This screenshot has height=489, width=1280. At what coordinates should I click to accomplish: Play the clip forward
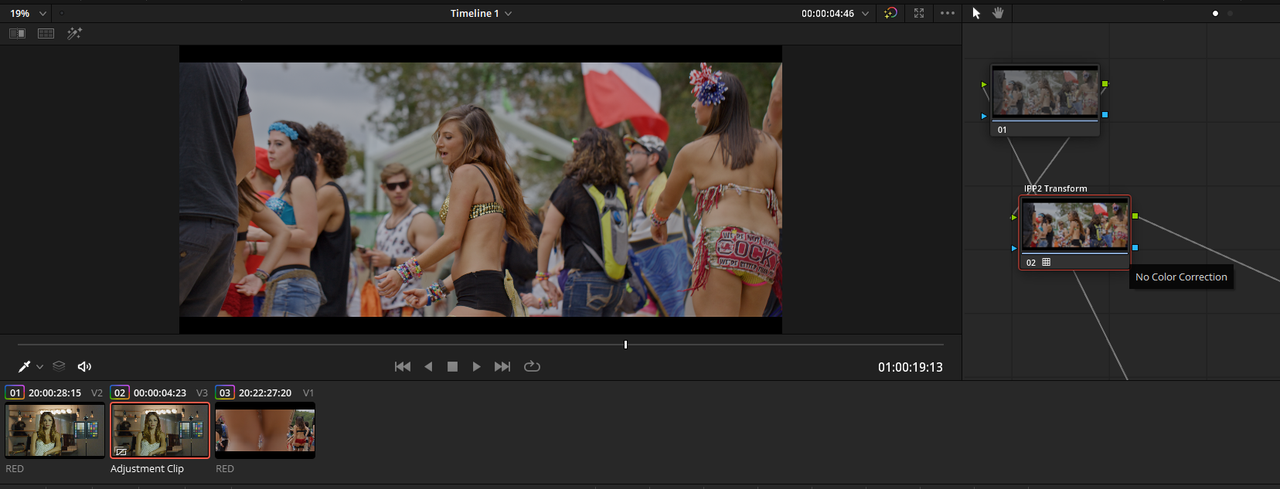(476, 367)
